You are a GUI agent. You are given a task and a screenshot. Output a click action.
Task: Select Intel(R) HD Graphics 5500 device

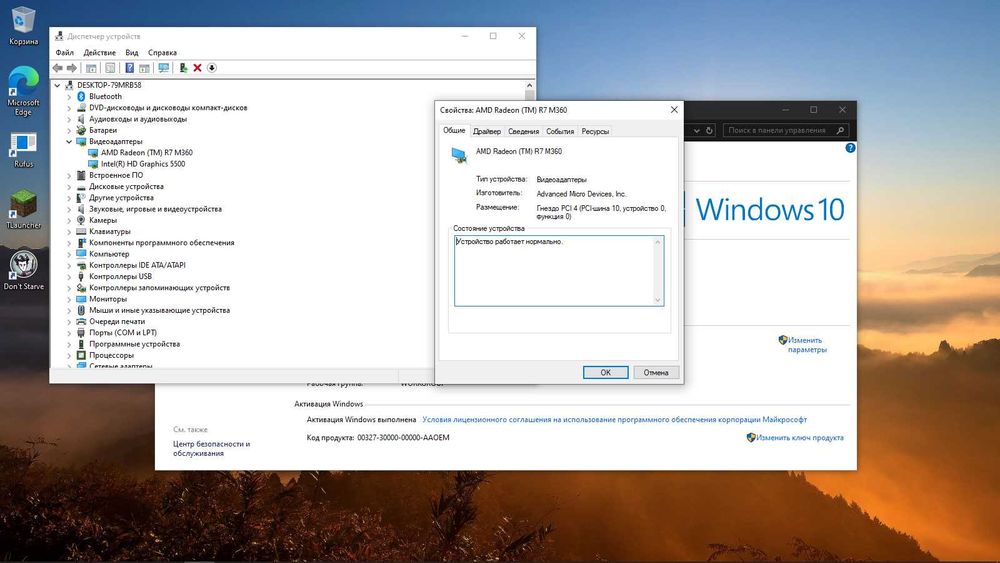pyautogui.click(x=142, y=164)
